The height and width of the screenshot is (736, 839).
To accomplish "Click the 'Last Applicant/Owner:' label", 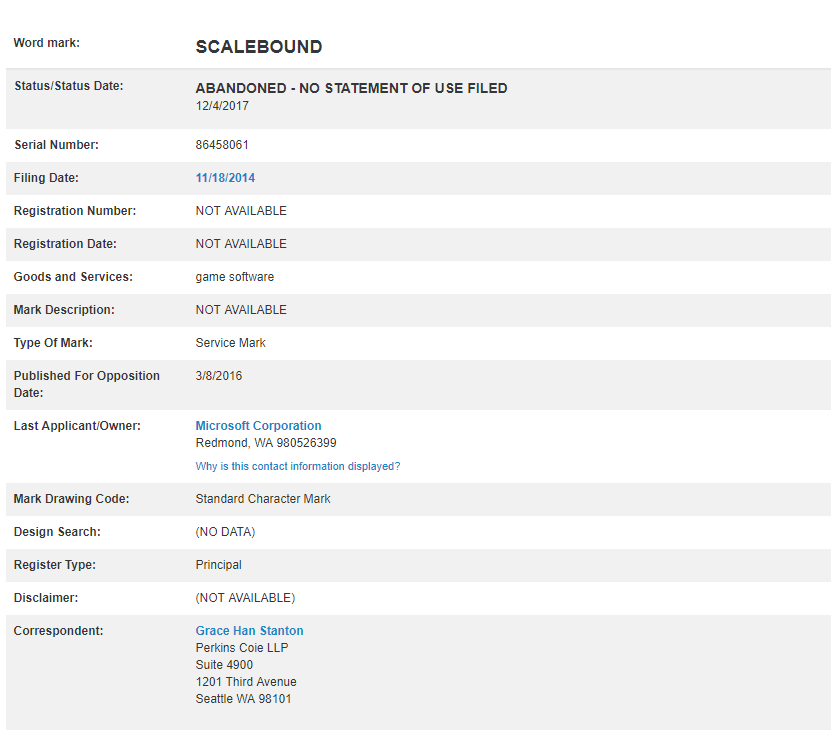I will [x=77, y=426].
